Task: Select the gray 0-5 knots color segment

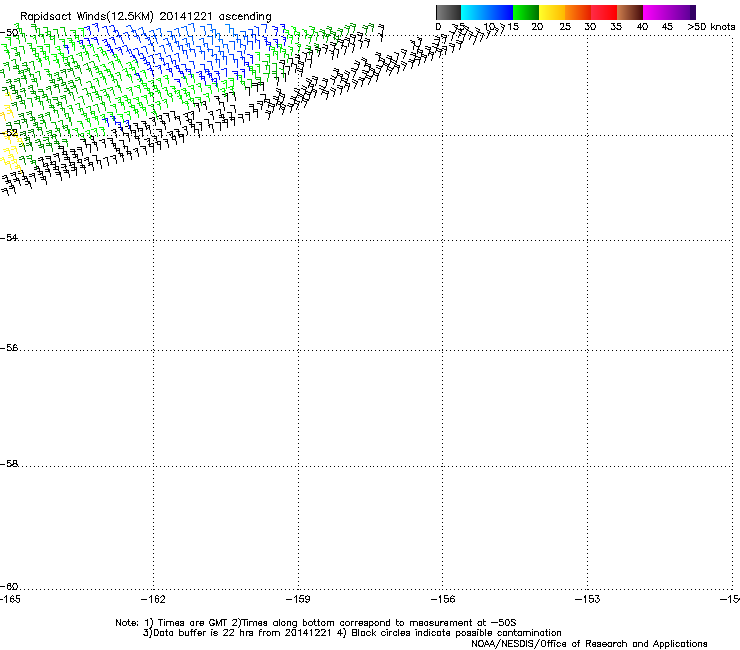Action: click(448, 12)
